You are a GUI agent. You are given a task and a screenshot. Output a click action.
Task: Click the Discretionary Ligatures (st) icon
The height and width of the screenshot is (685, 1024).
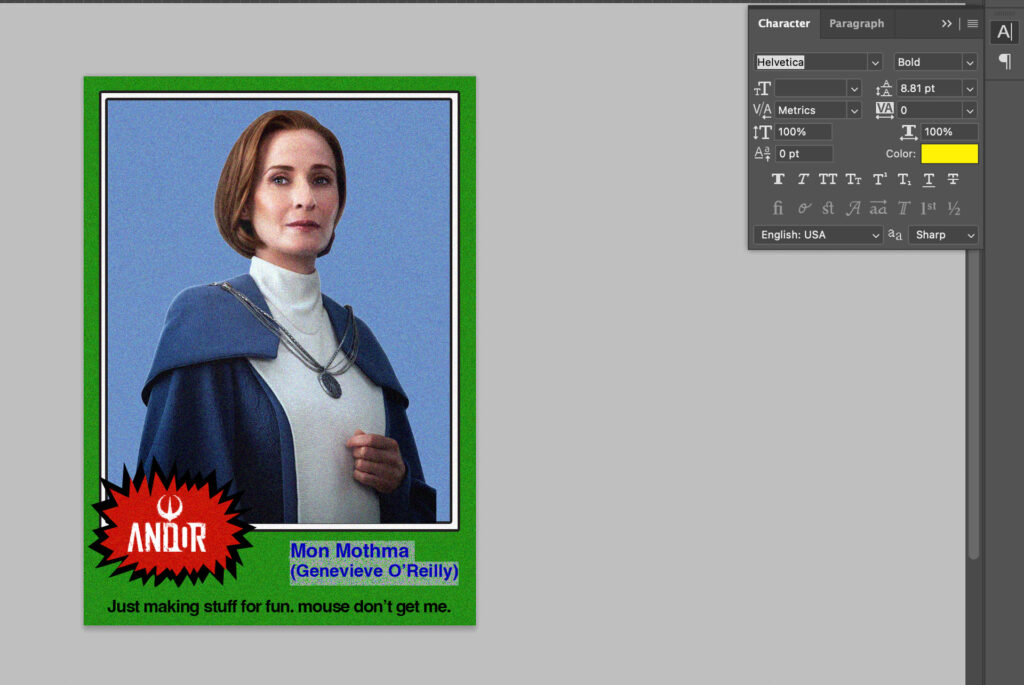(828, 208)
